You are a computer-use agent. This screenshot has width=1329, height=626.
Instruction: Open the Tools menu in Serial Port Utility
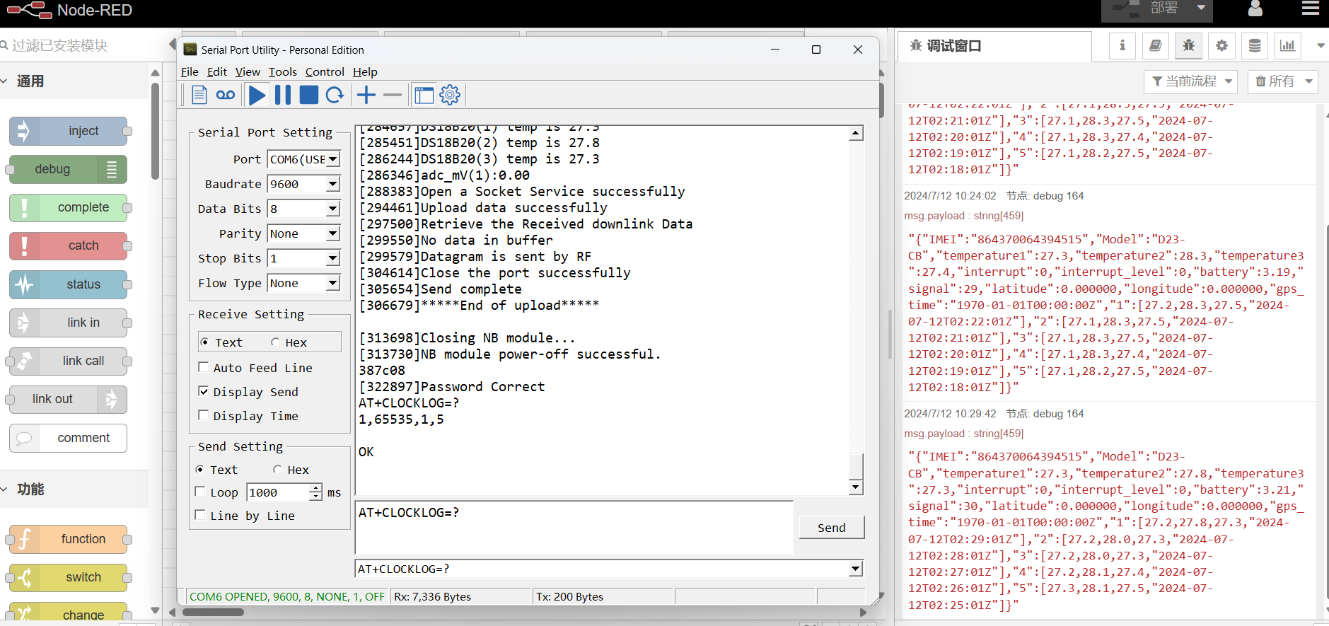point(283,72)
